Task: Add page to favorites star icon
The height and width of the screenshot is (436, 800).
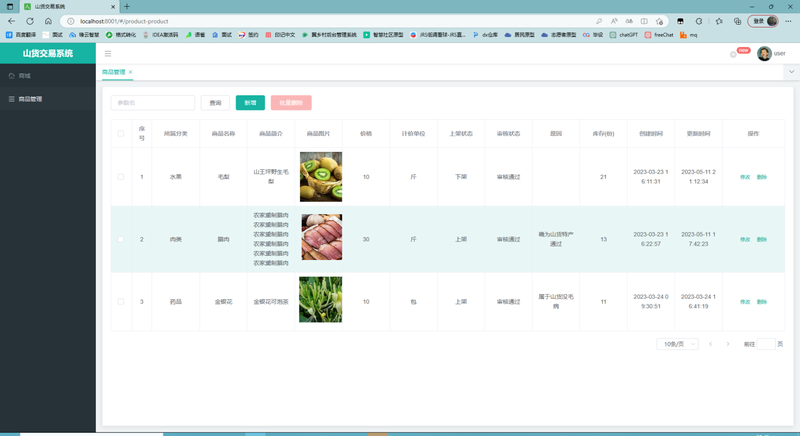Action: pyautogui.click(x=659, y=21)
